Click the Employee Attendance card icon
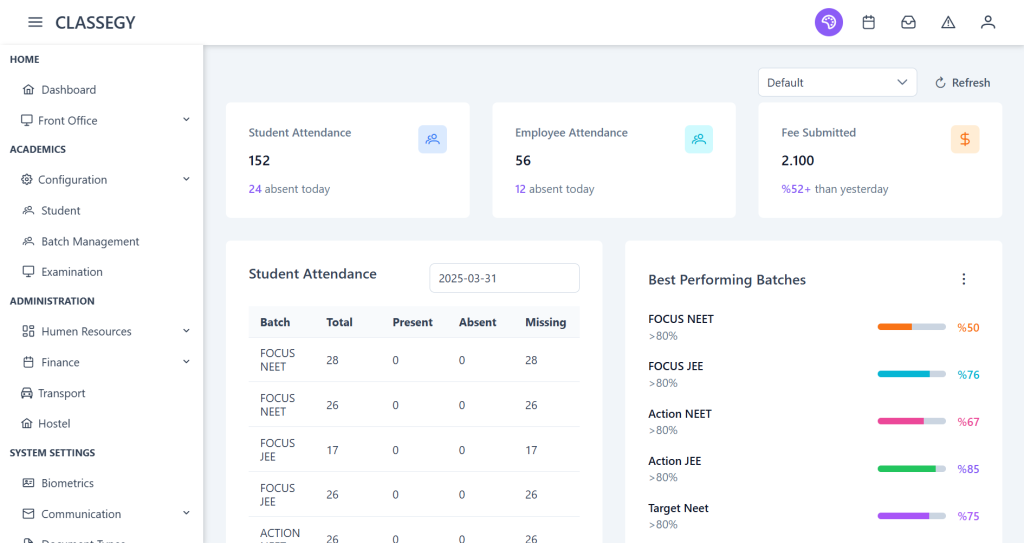The height and width of the screenshot is (543, 1024). [x=698, y=140]
